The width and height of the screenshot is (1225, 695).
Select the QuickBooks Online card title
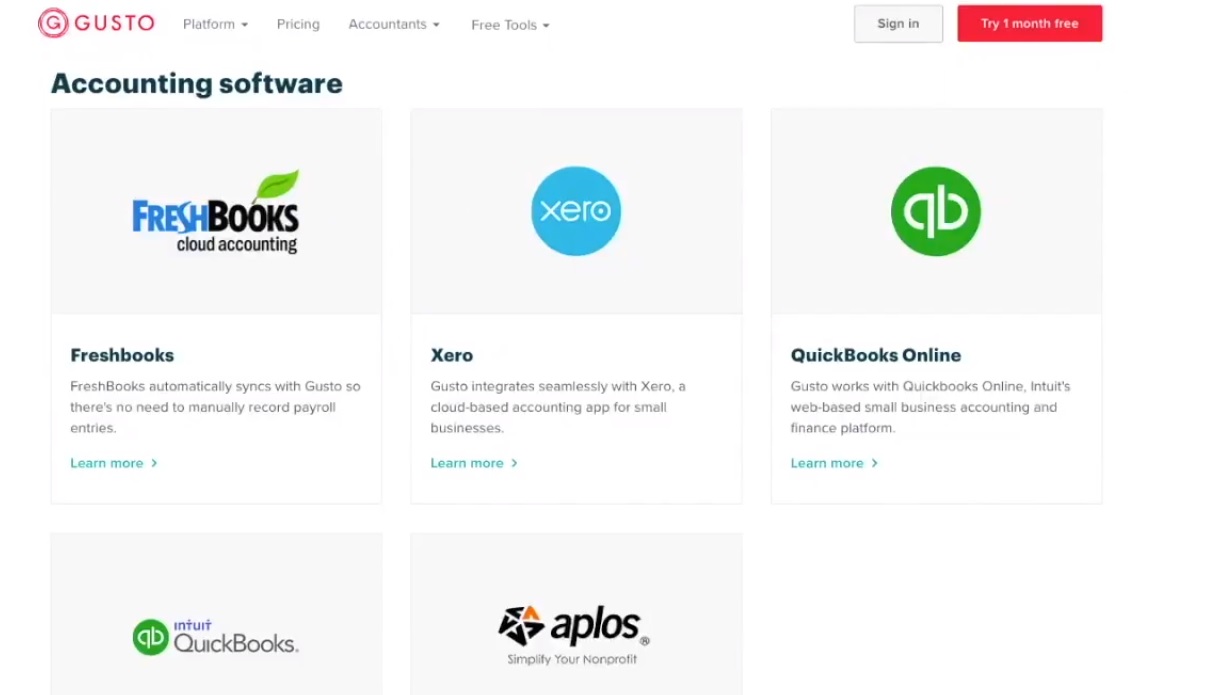876,355
